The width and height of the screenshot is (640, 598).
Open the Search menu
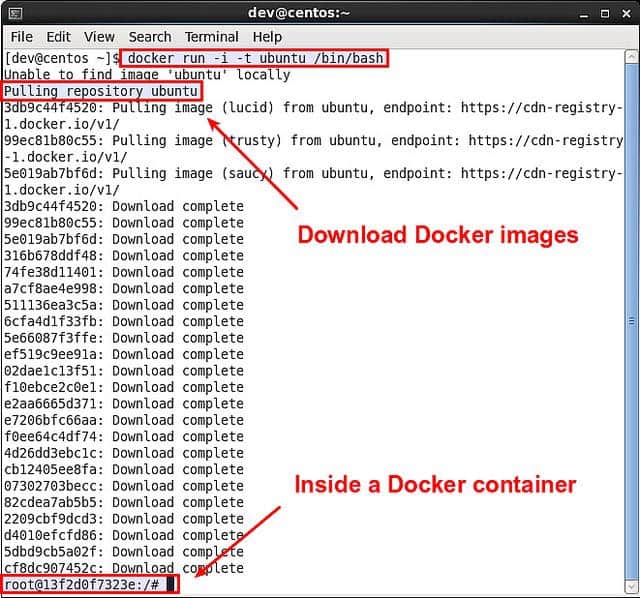(150, 37)
